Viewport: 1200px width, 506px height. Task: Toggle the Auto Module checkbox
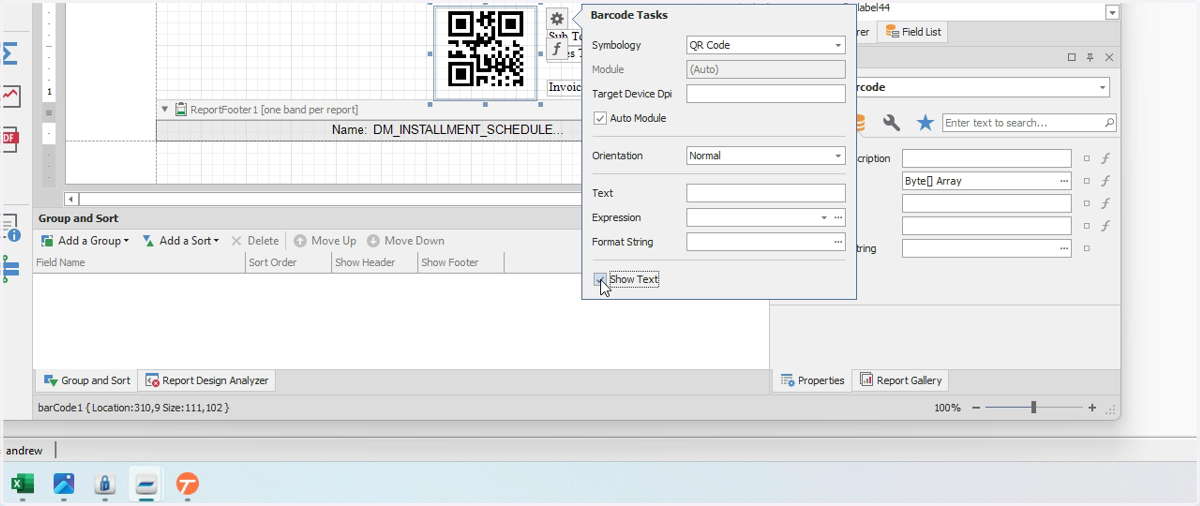point(600,118)
